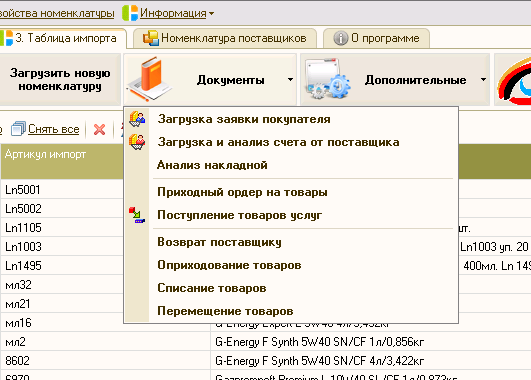The width and height of the screenshot is (531, 380).
Task: Select cell Ln1105
Action: click(x=62, y=228)
